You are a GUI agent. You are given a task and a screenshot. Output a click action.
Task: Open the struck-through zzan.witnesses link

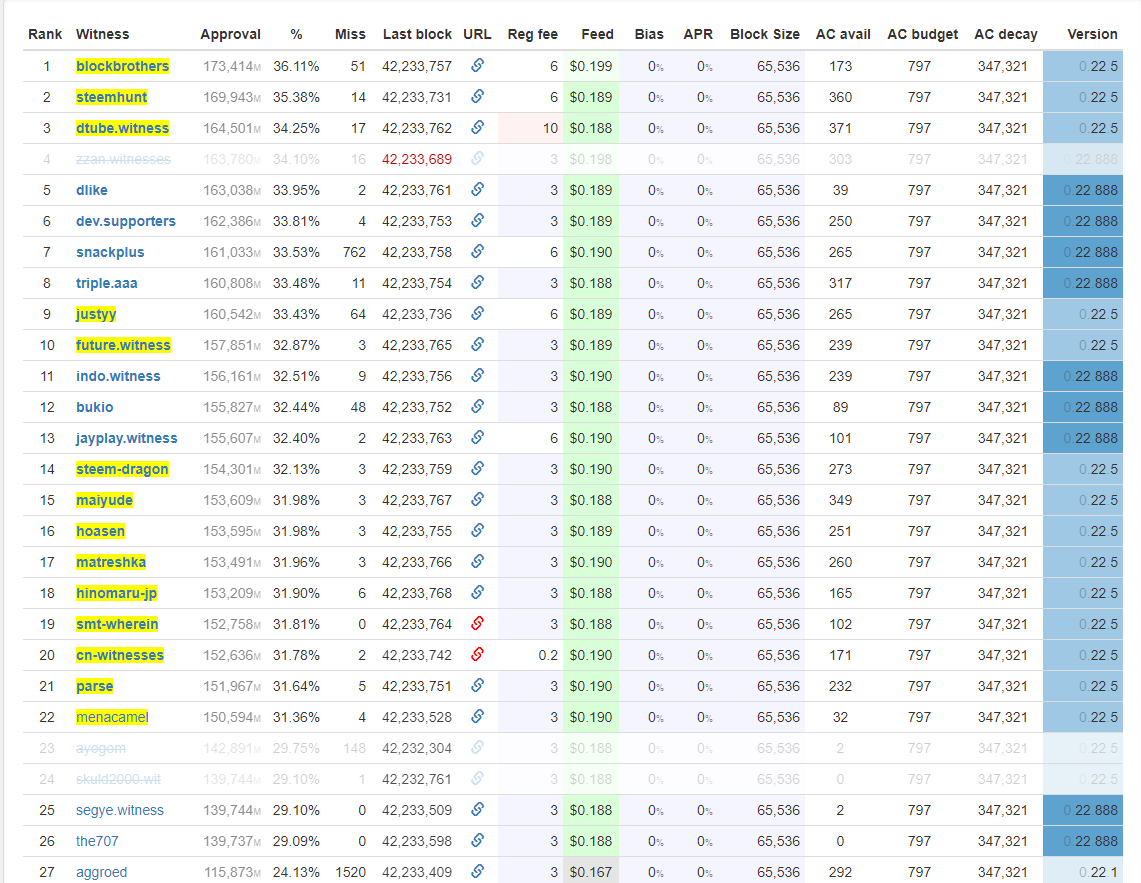123,159
